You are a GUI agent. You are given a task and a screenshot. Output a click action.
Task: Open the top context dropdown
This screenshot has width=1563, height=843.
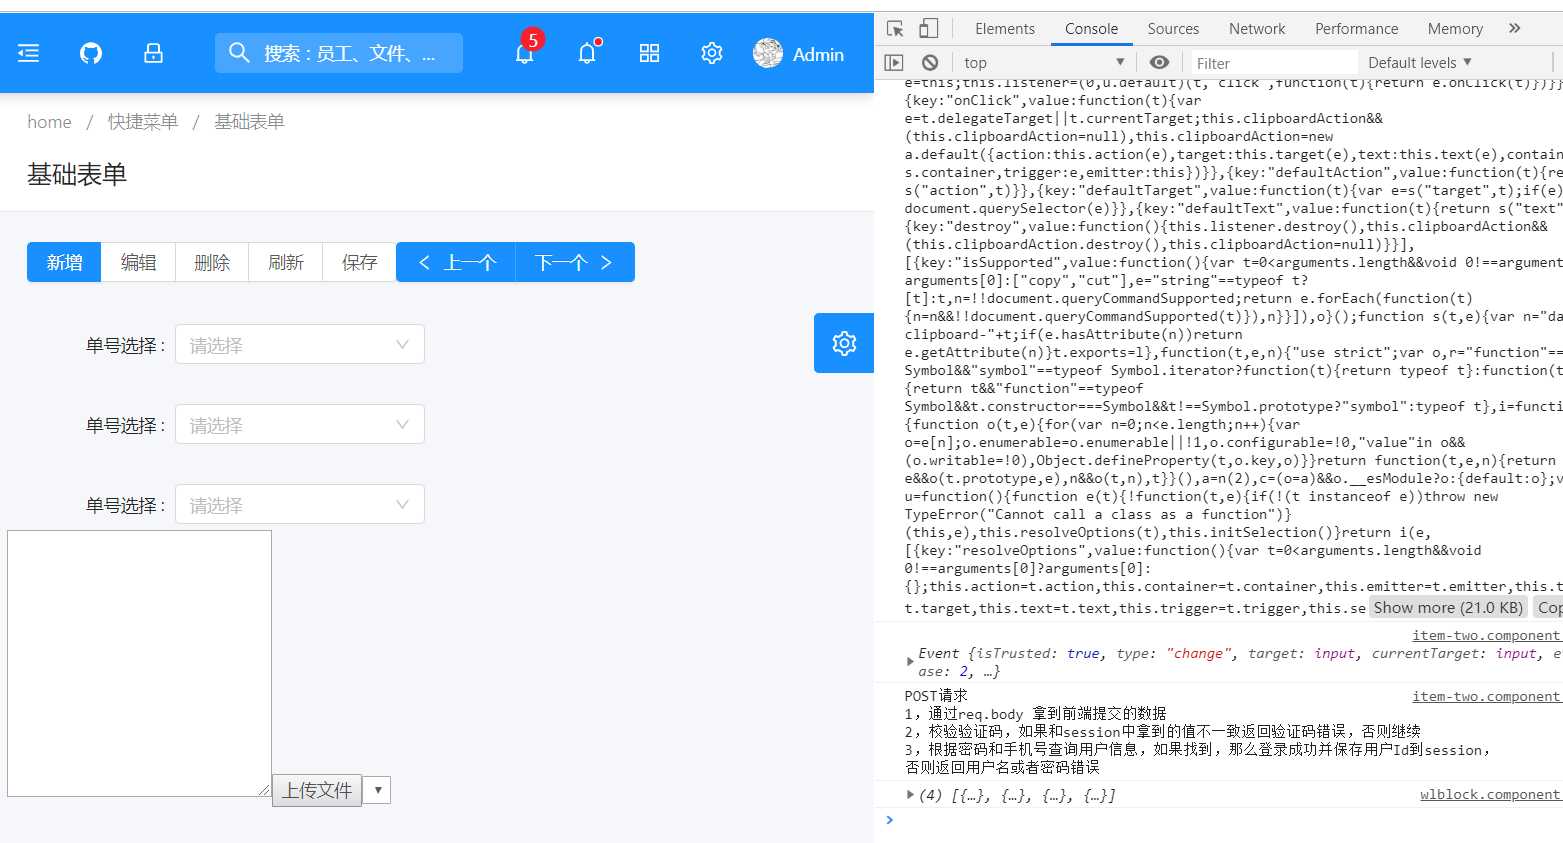[1043, 62]
